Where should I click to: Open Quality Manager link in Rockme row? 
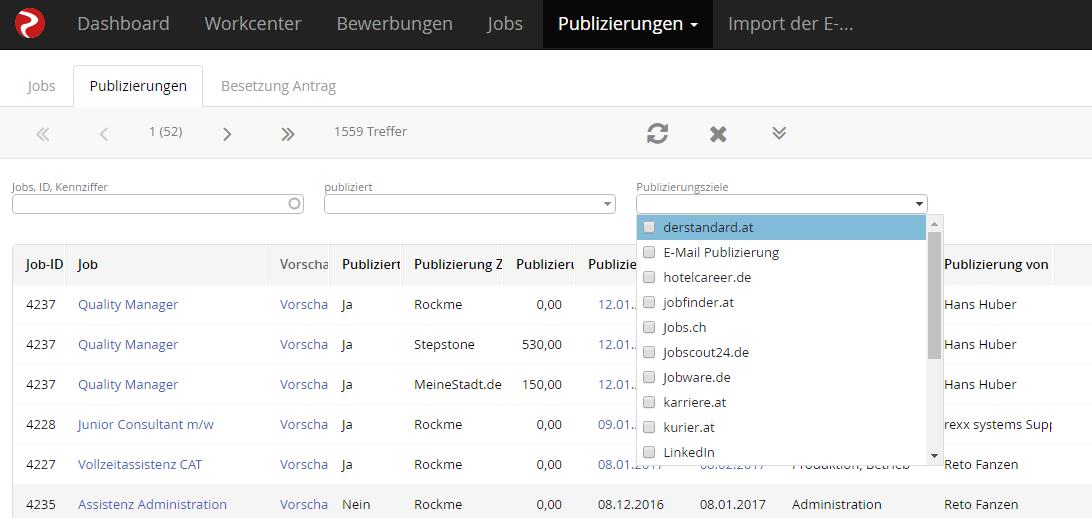coord(128,304)
